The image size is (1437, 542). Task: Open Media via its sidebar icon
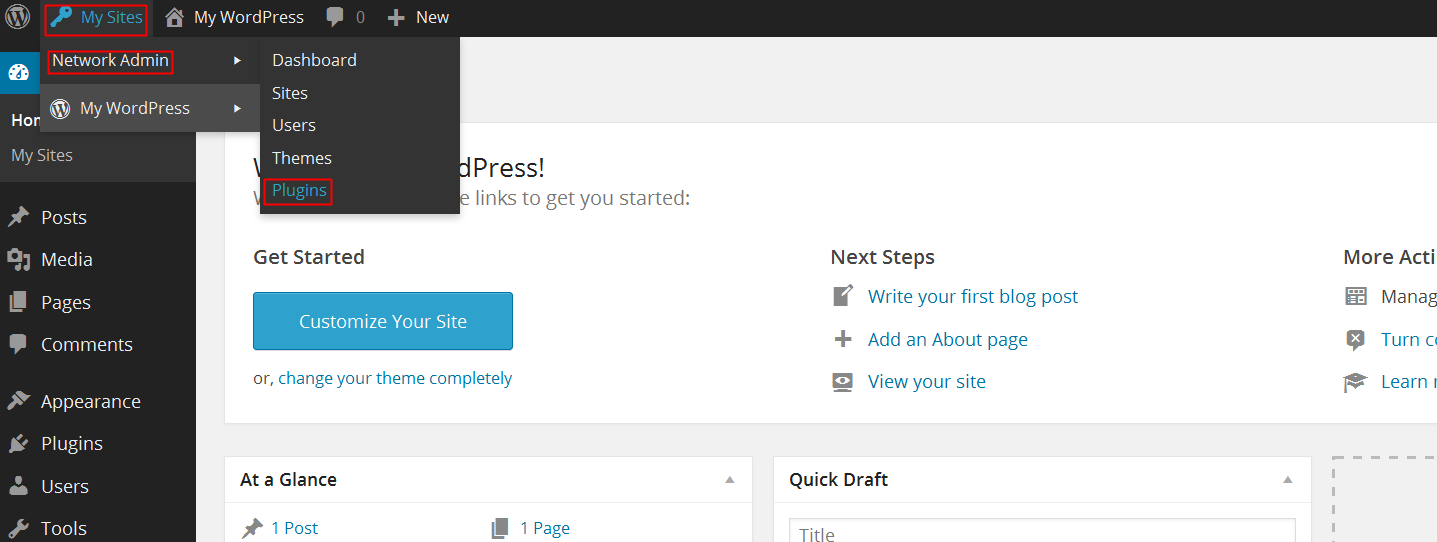[18, 260]
